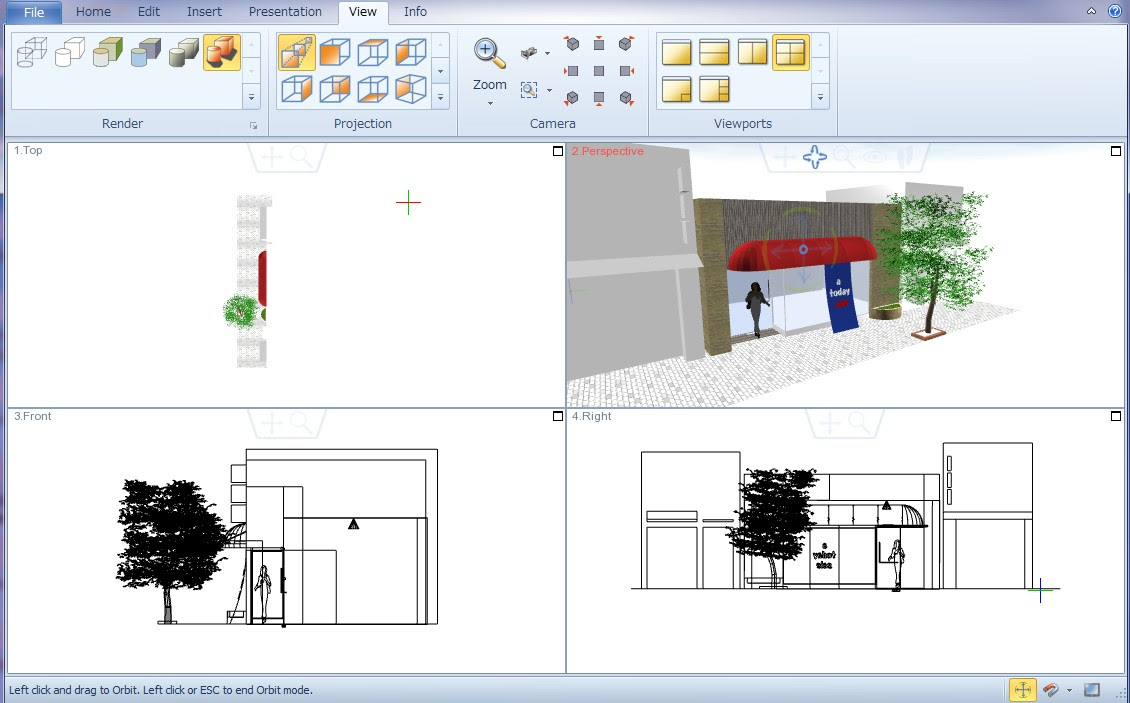Viewport: 1130px width, 703px height.
Task: Select the two vertical viewports layout
Action: [x=752, y=52]
